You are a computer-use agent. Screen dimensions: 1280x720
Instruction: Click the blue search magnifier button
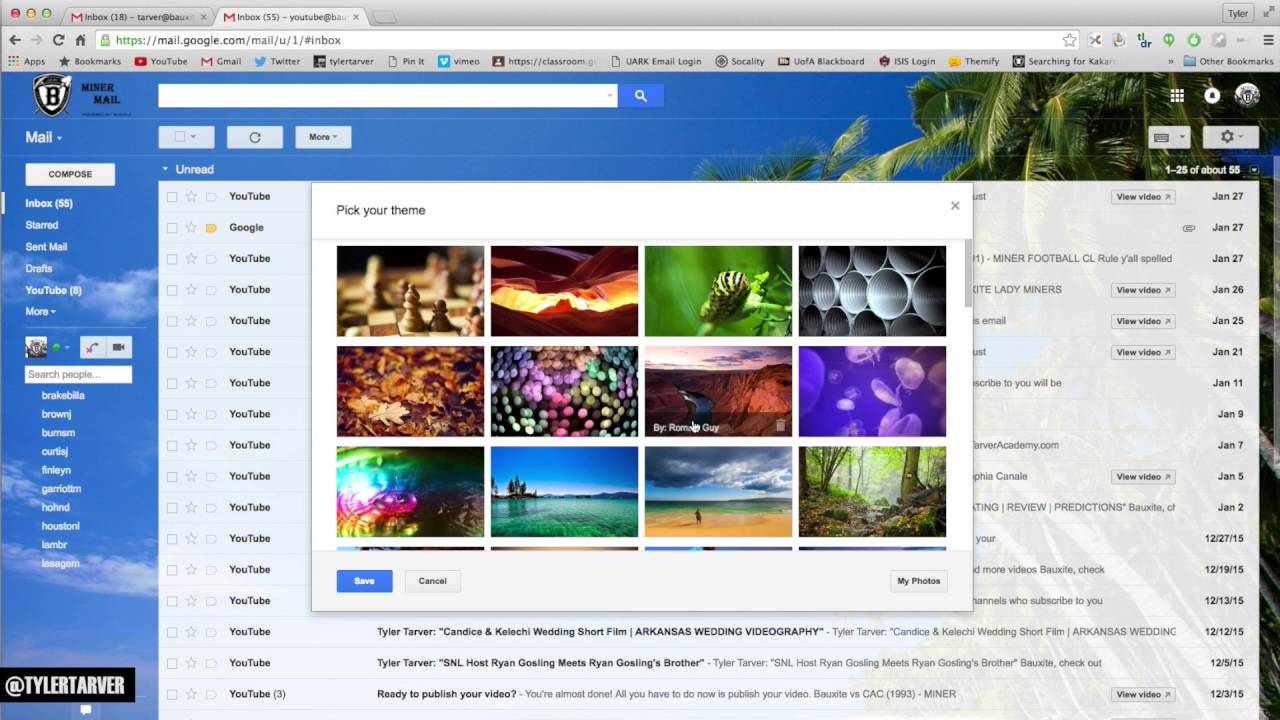640,96
